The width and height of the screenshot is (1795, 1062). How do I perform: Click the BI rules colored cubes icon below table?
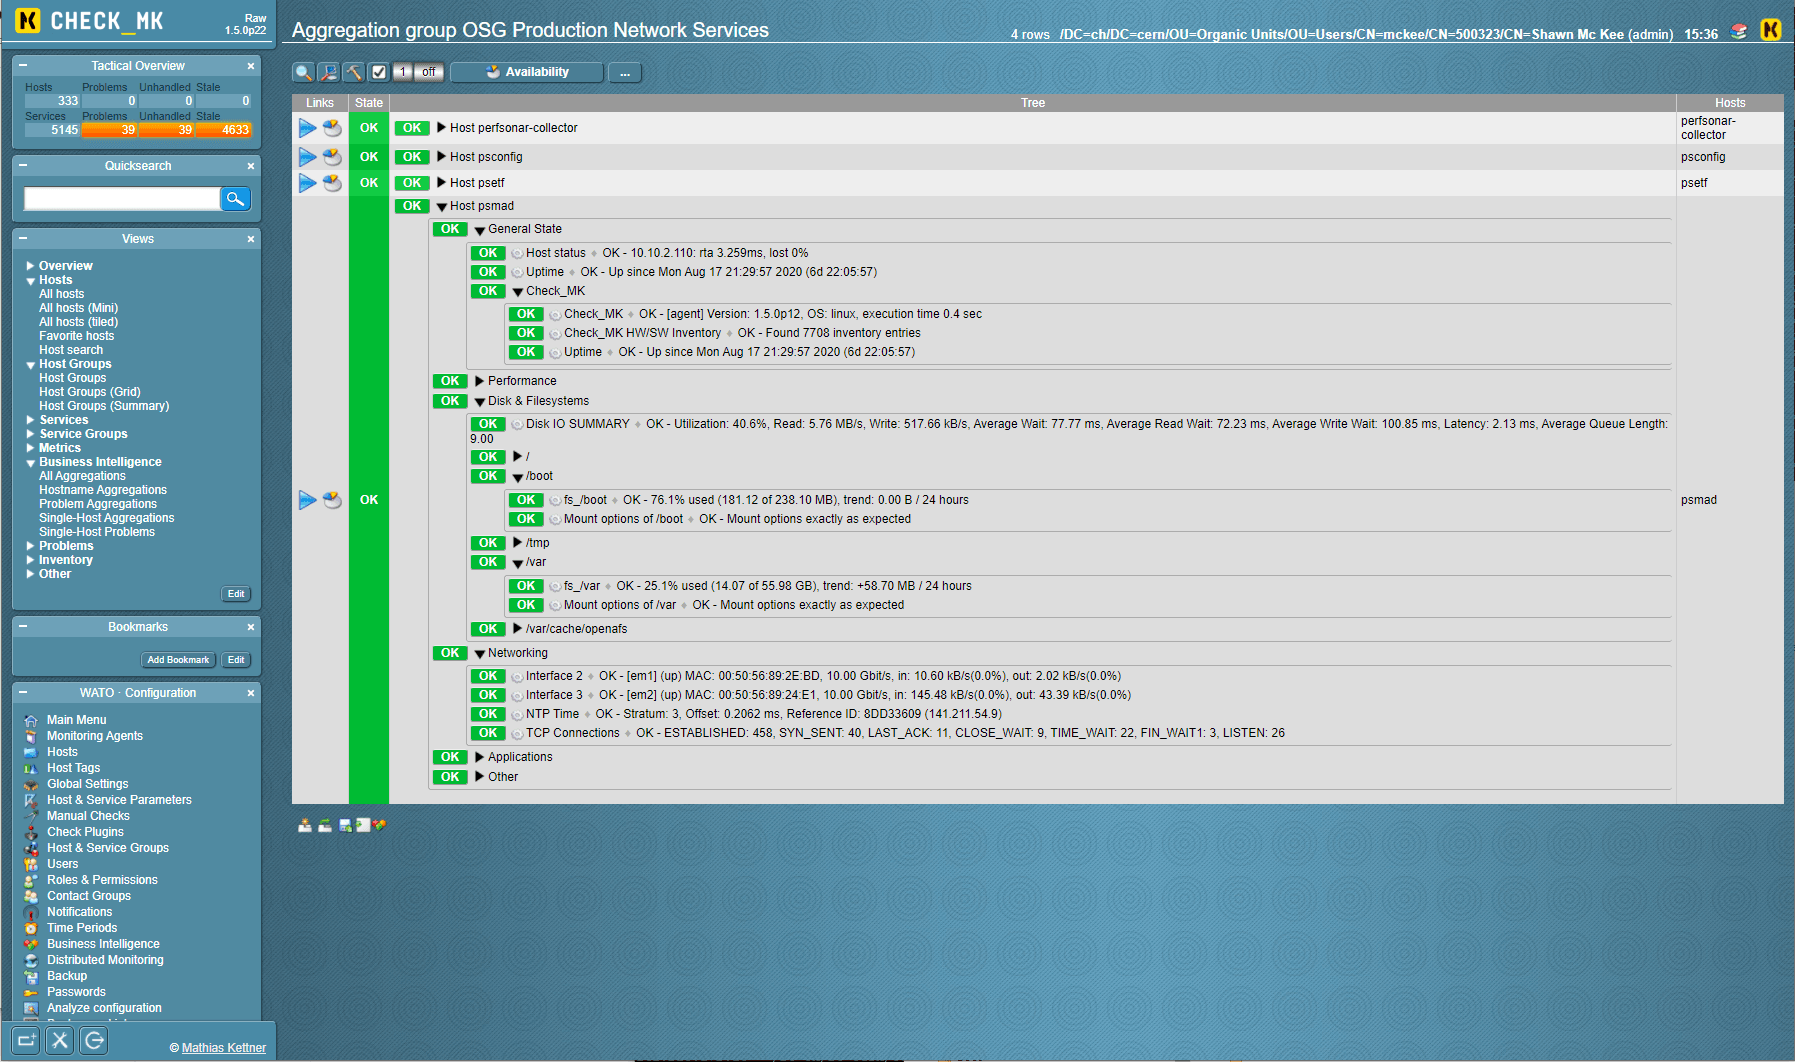tap(379, 825)
